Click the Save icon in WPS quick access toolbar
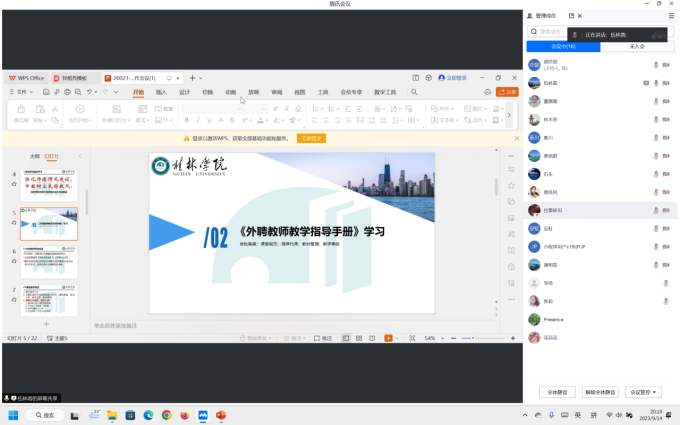The width and height of the screenshot is (680, 425). pyautogui.click(x=47, y=92)
